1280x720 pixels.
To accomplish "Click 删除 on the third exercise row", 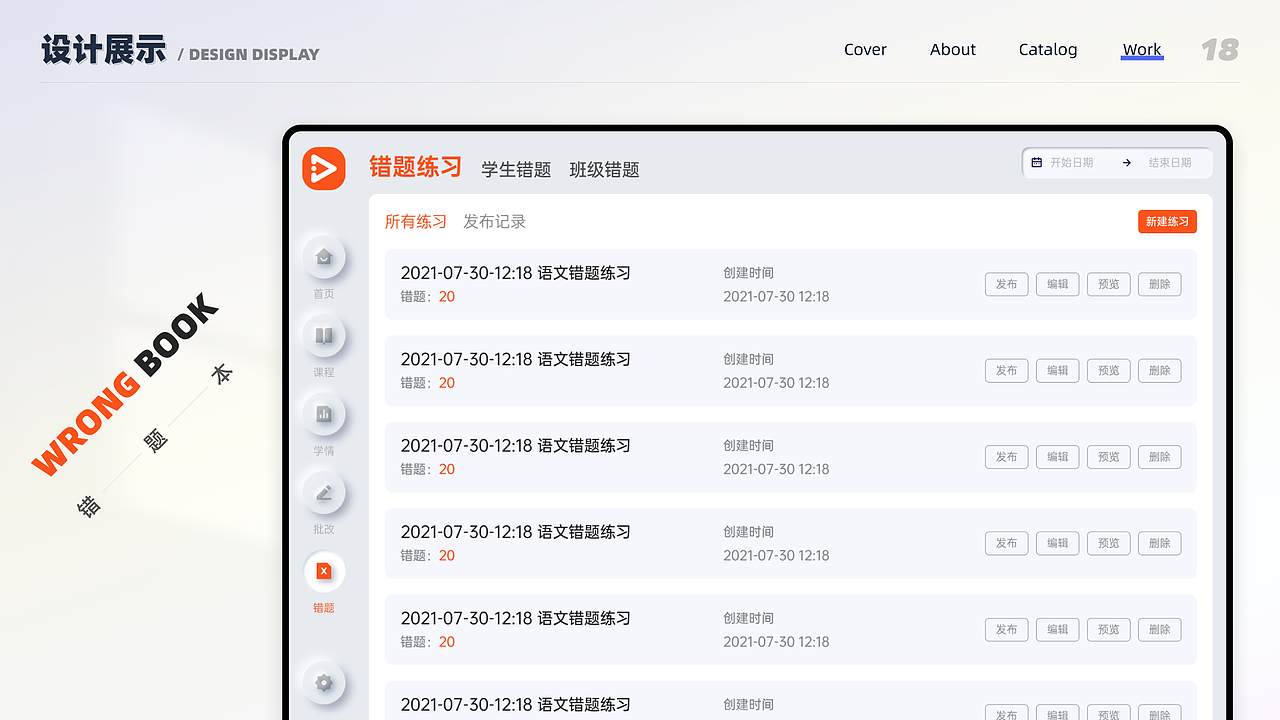I will (x=1160, y=457).
